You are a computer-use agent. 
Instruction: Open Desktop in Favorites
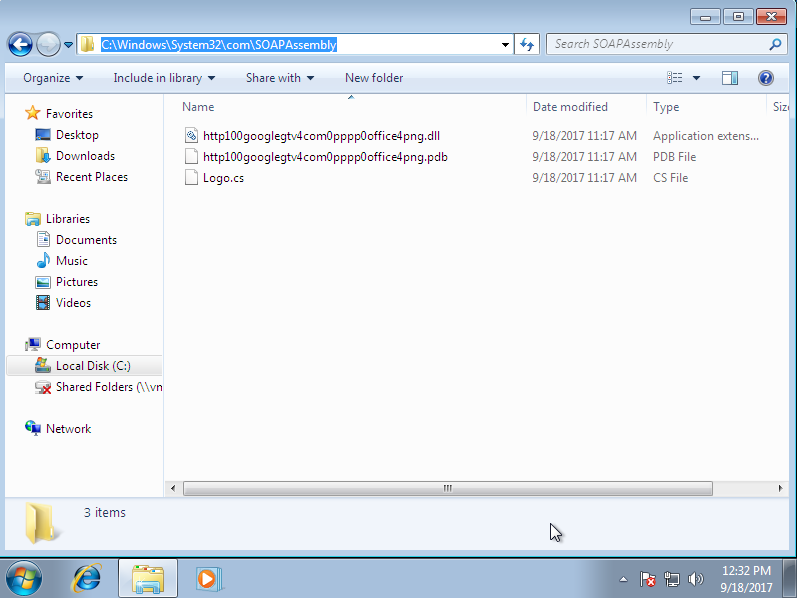(x=77, y=135)
